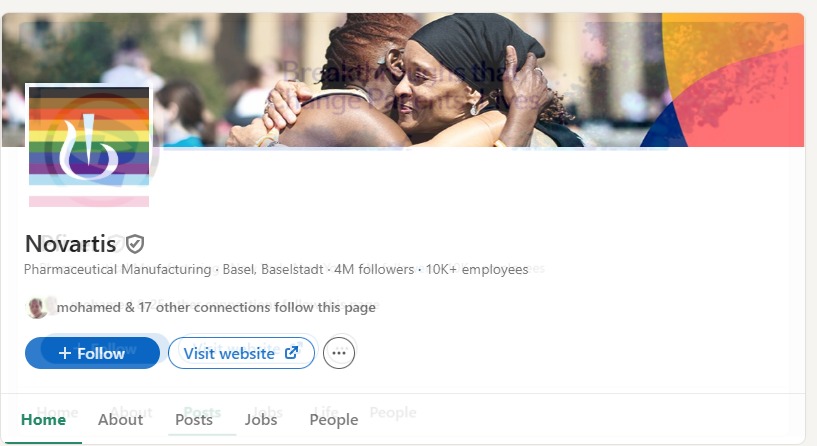Click the verified shield badge beside Novartis
This screenshot has height=446, width=817.
pyautogui.click(x=135, y=244)
